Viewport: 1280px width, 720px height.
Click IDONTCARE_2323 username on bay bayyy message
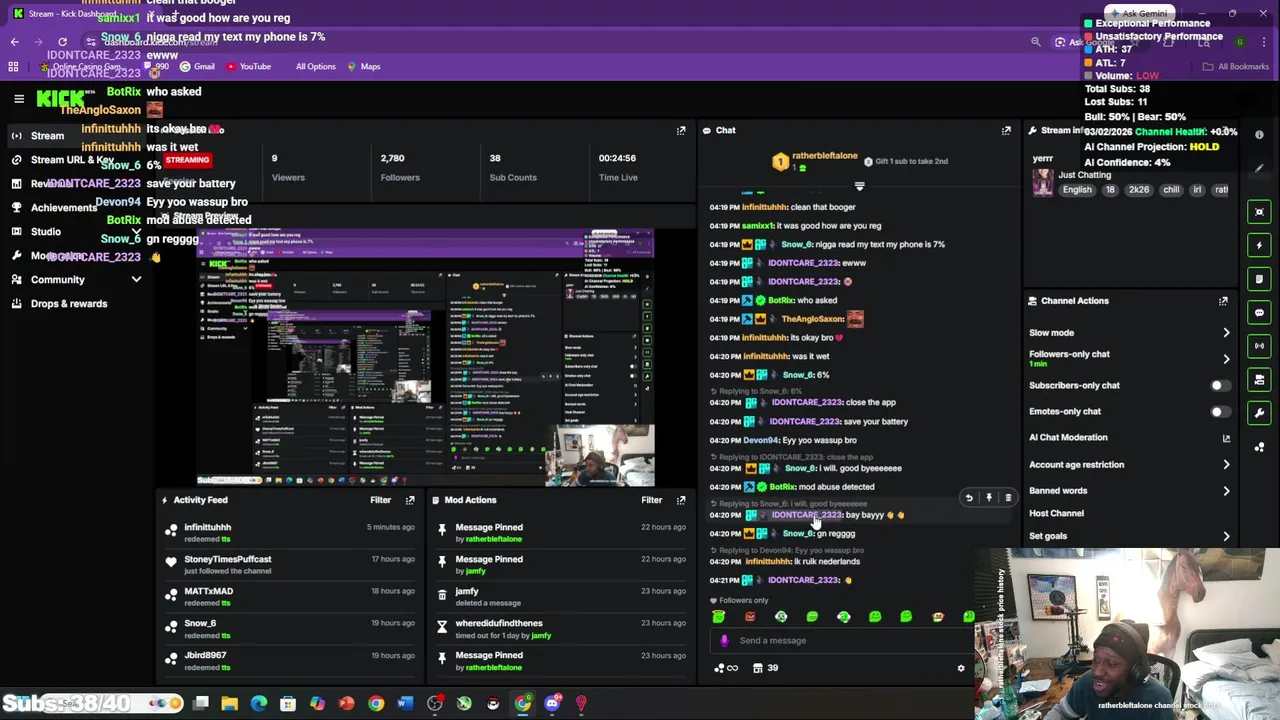(807, 515)
